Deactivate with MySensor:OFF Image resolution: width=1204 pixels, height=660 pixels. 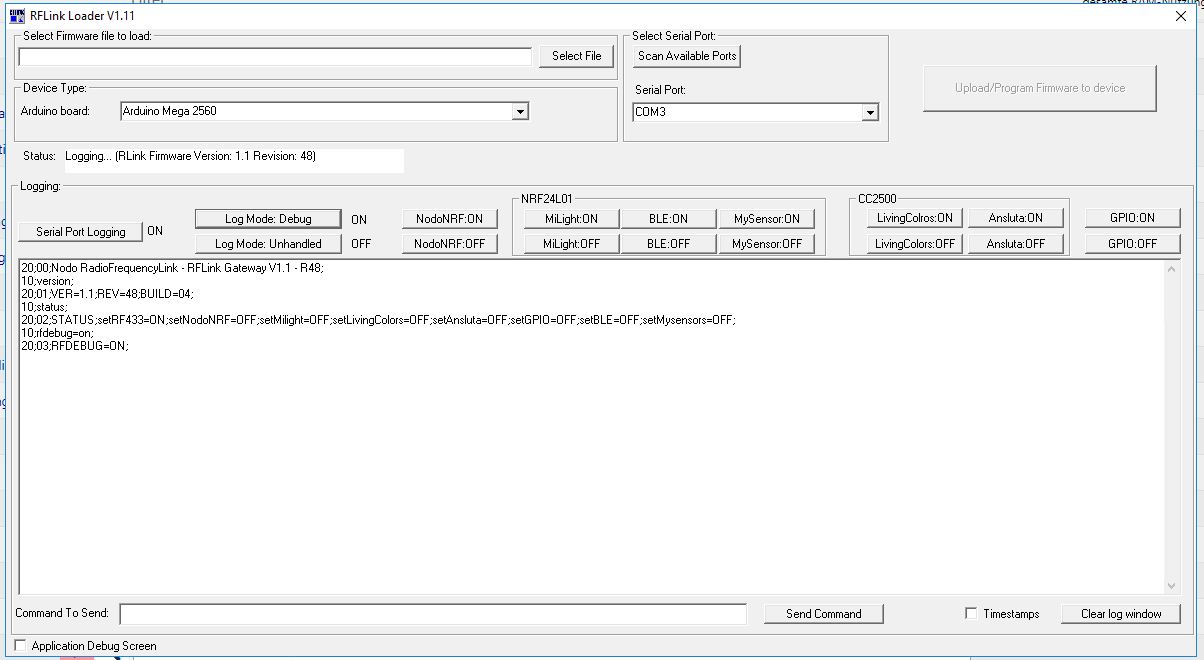767,243
